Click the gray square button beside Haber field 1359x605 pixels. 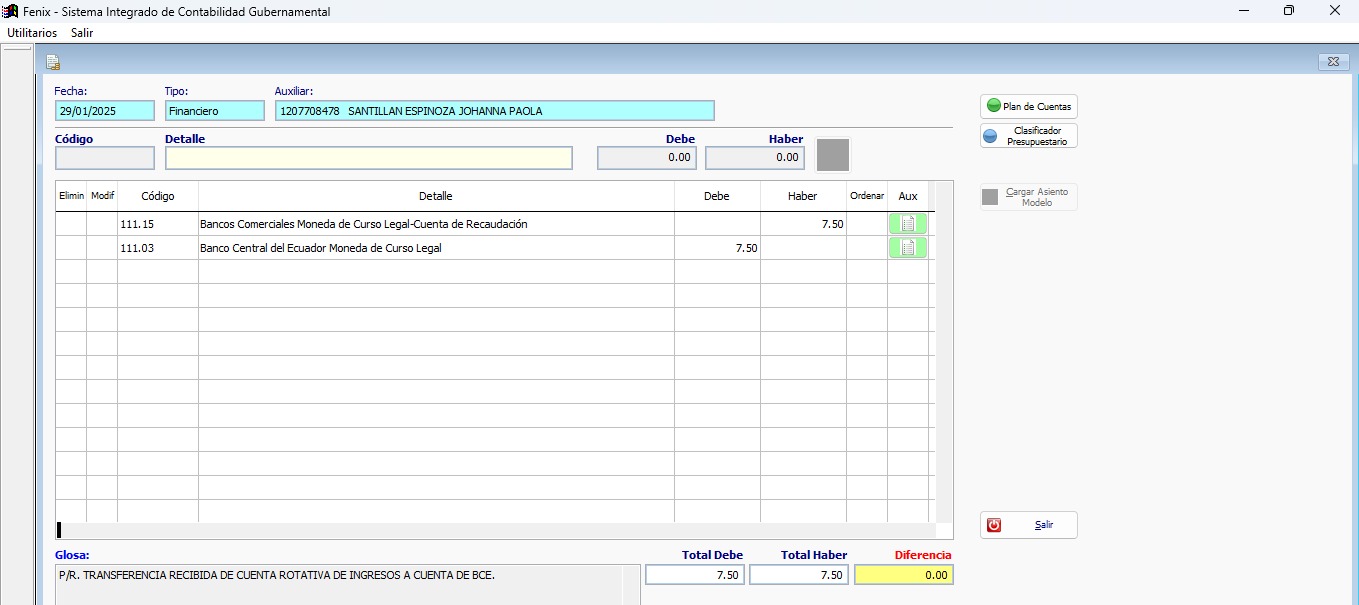833,155
